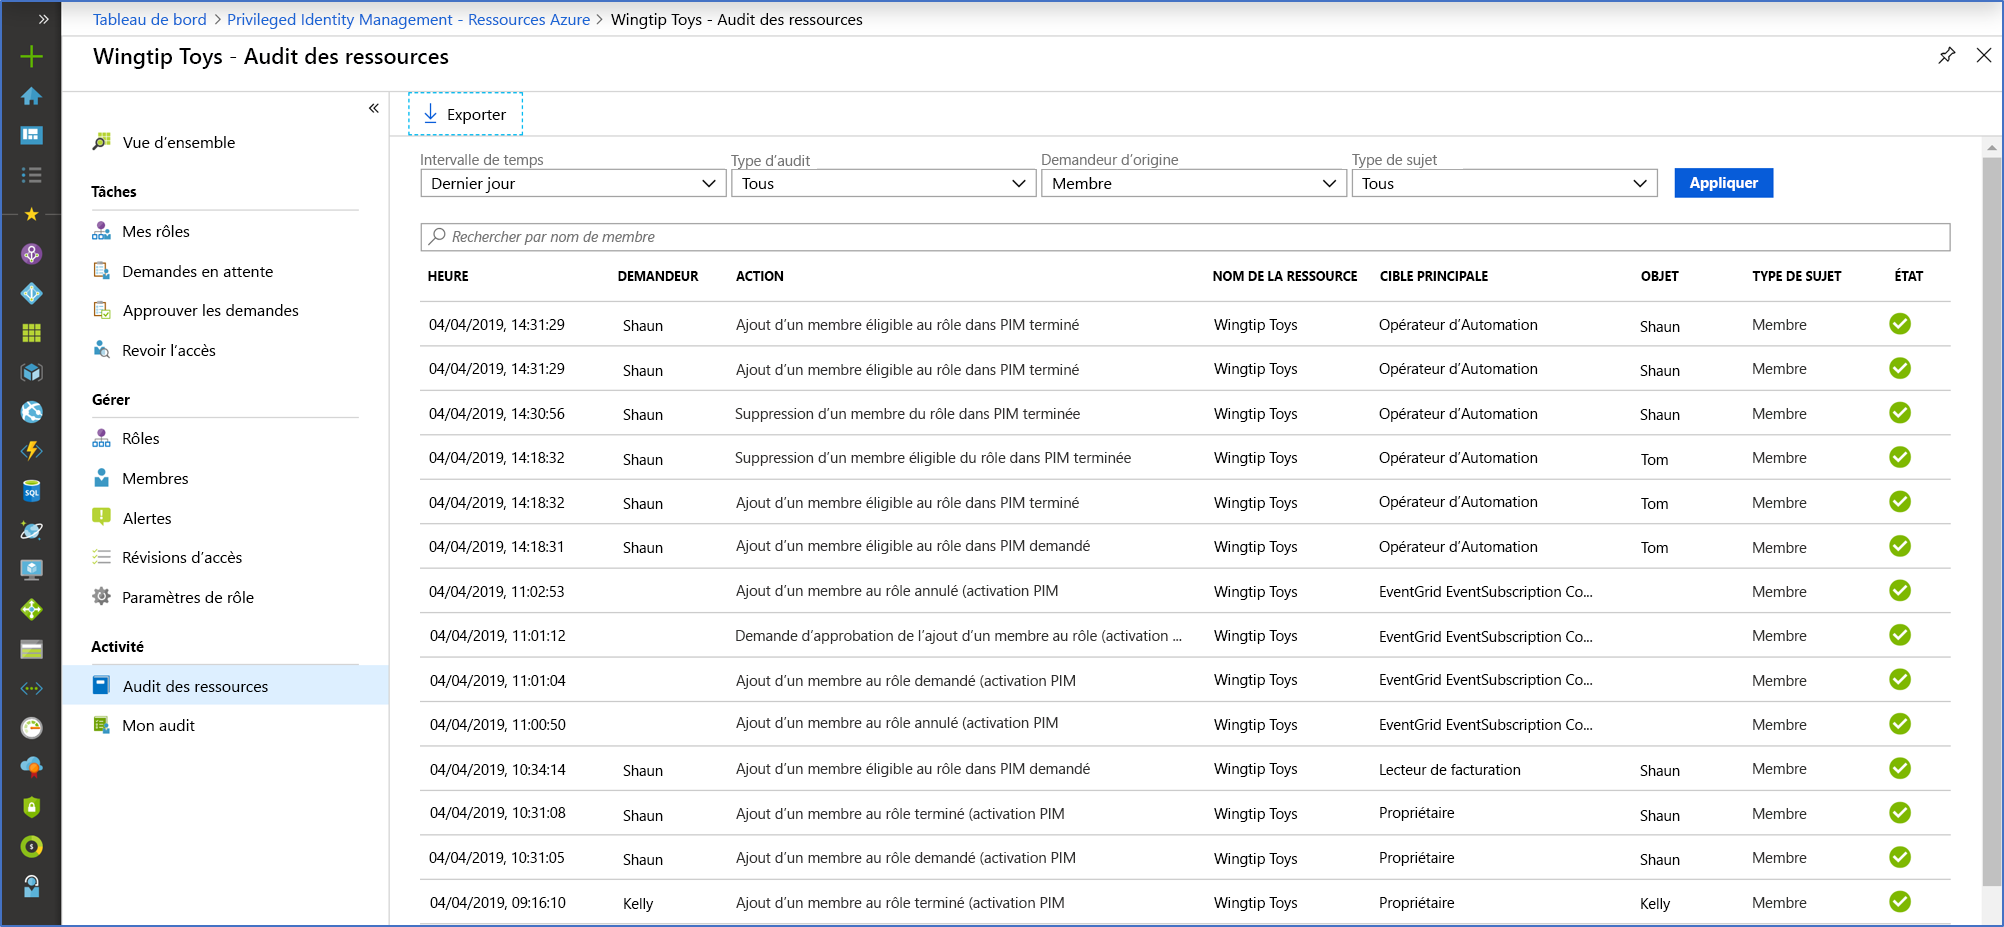Open the Help and support icon
Viewport: 2004px width, 927px height.
[x=32, y=886]
